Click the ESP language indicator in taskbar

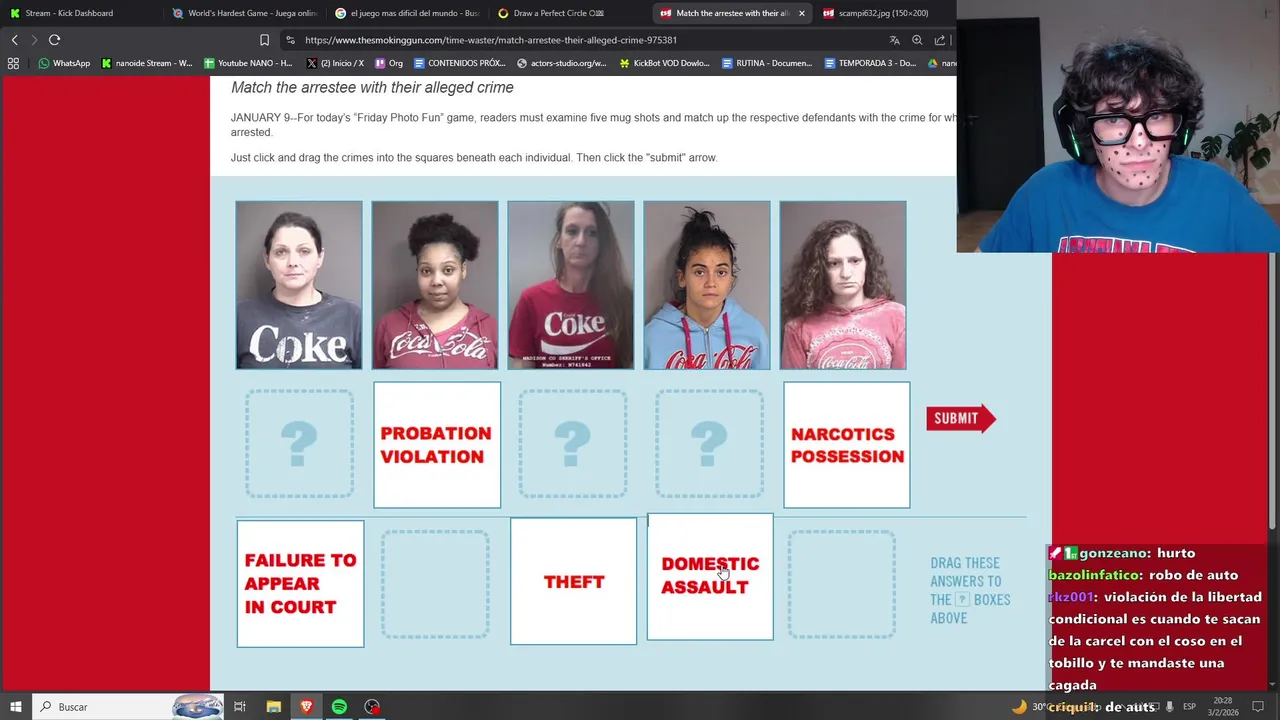tap(1187, 707)
